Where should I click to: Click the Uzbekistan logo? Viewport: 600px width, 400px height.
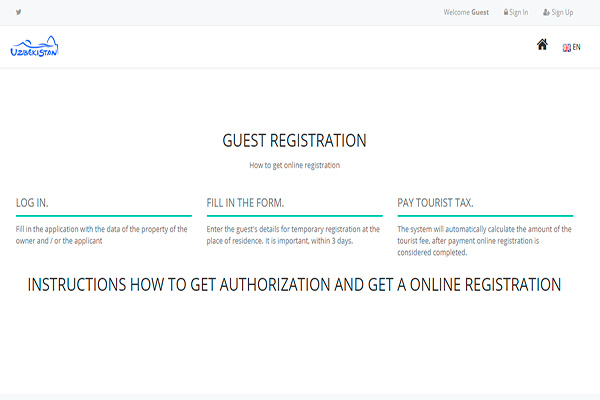(36, 47)
